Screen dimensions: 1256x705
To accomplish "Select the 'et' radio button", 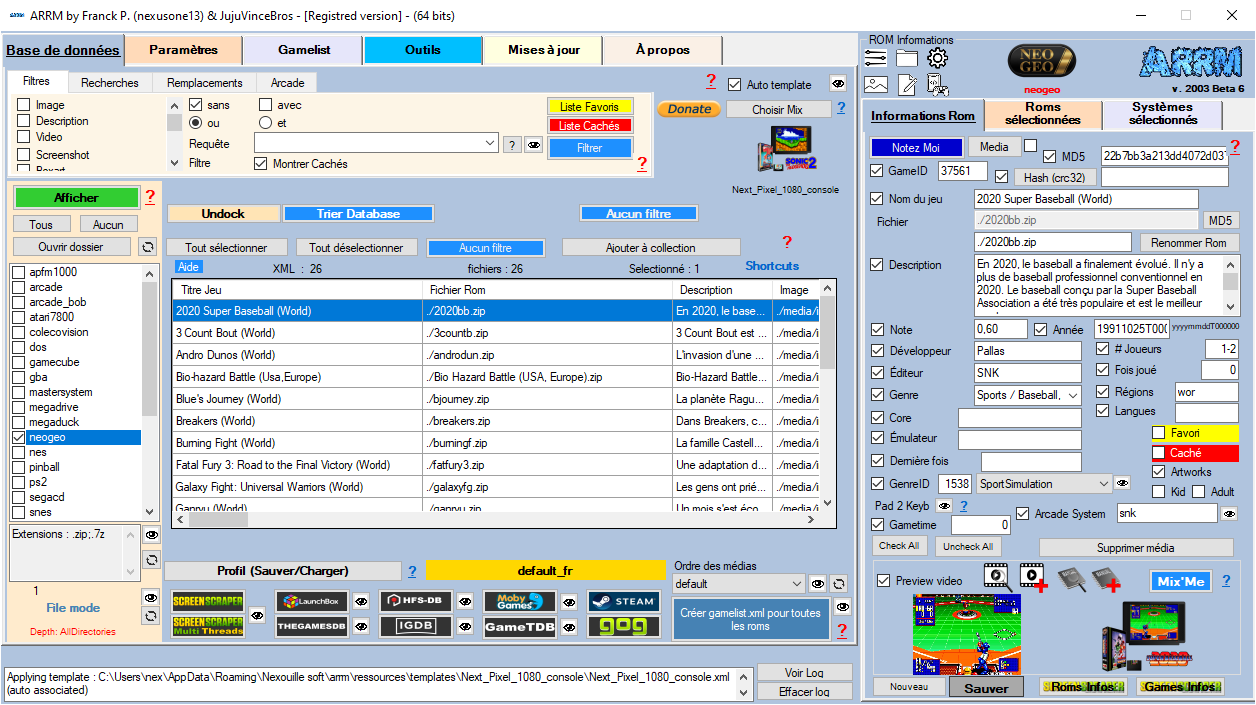I will point(265,123).
